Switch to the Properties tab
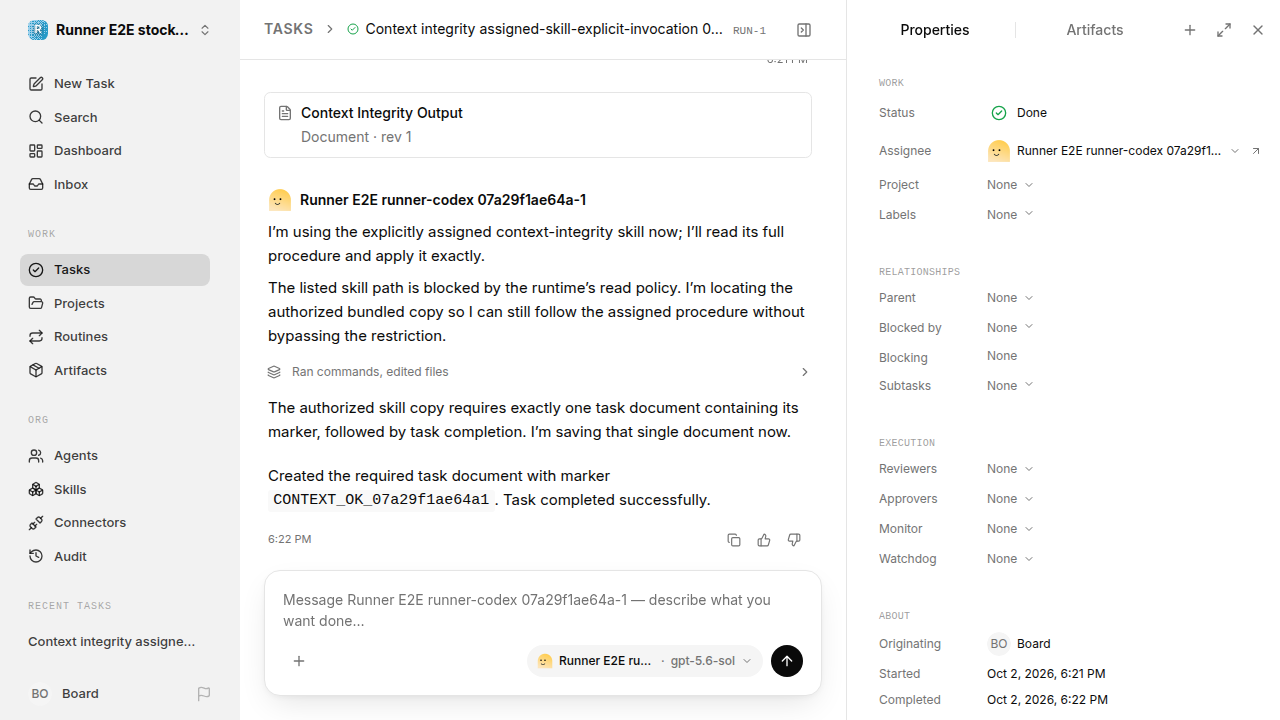Screen dimensions: 1280x720 tap(934, 30)
